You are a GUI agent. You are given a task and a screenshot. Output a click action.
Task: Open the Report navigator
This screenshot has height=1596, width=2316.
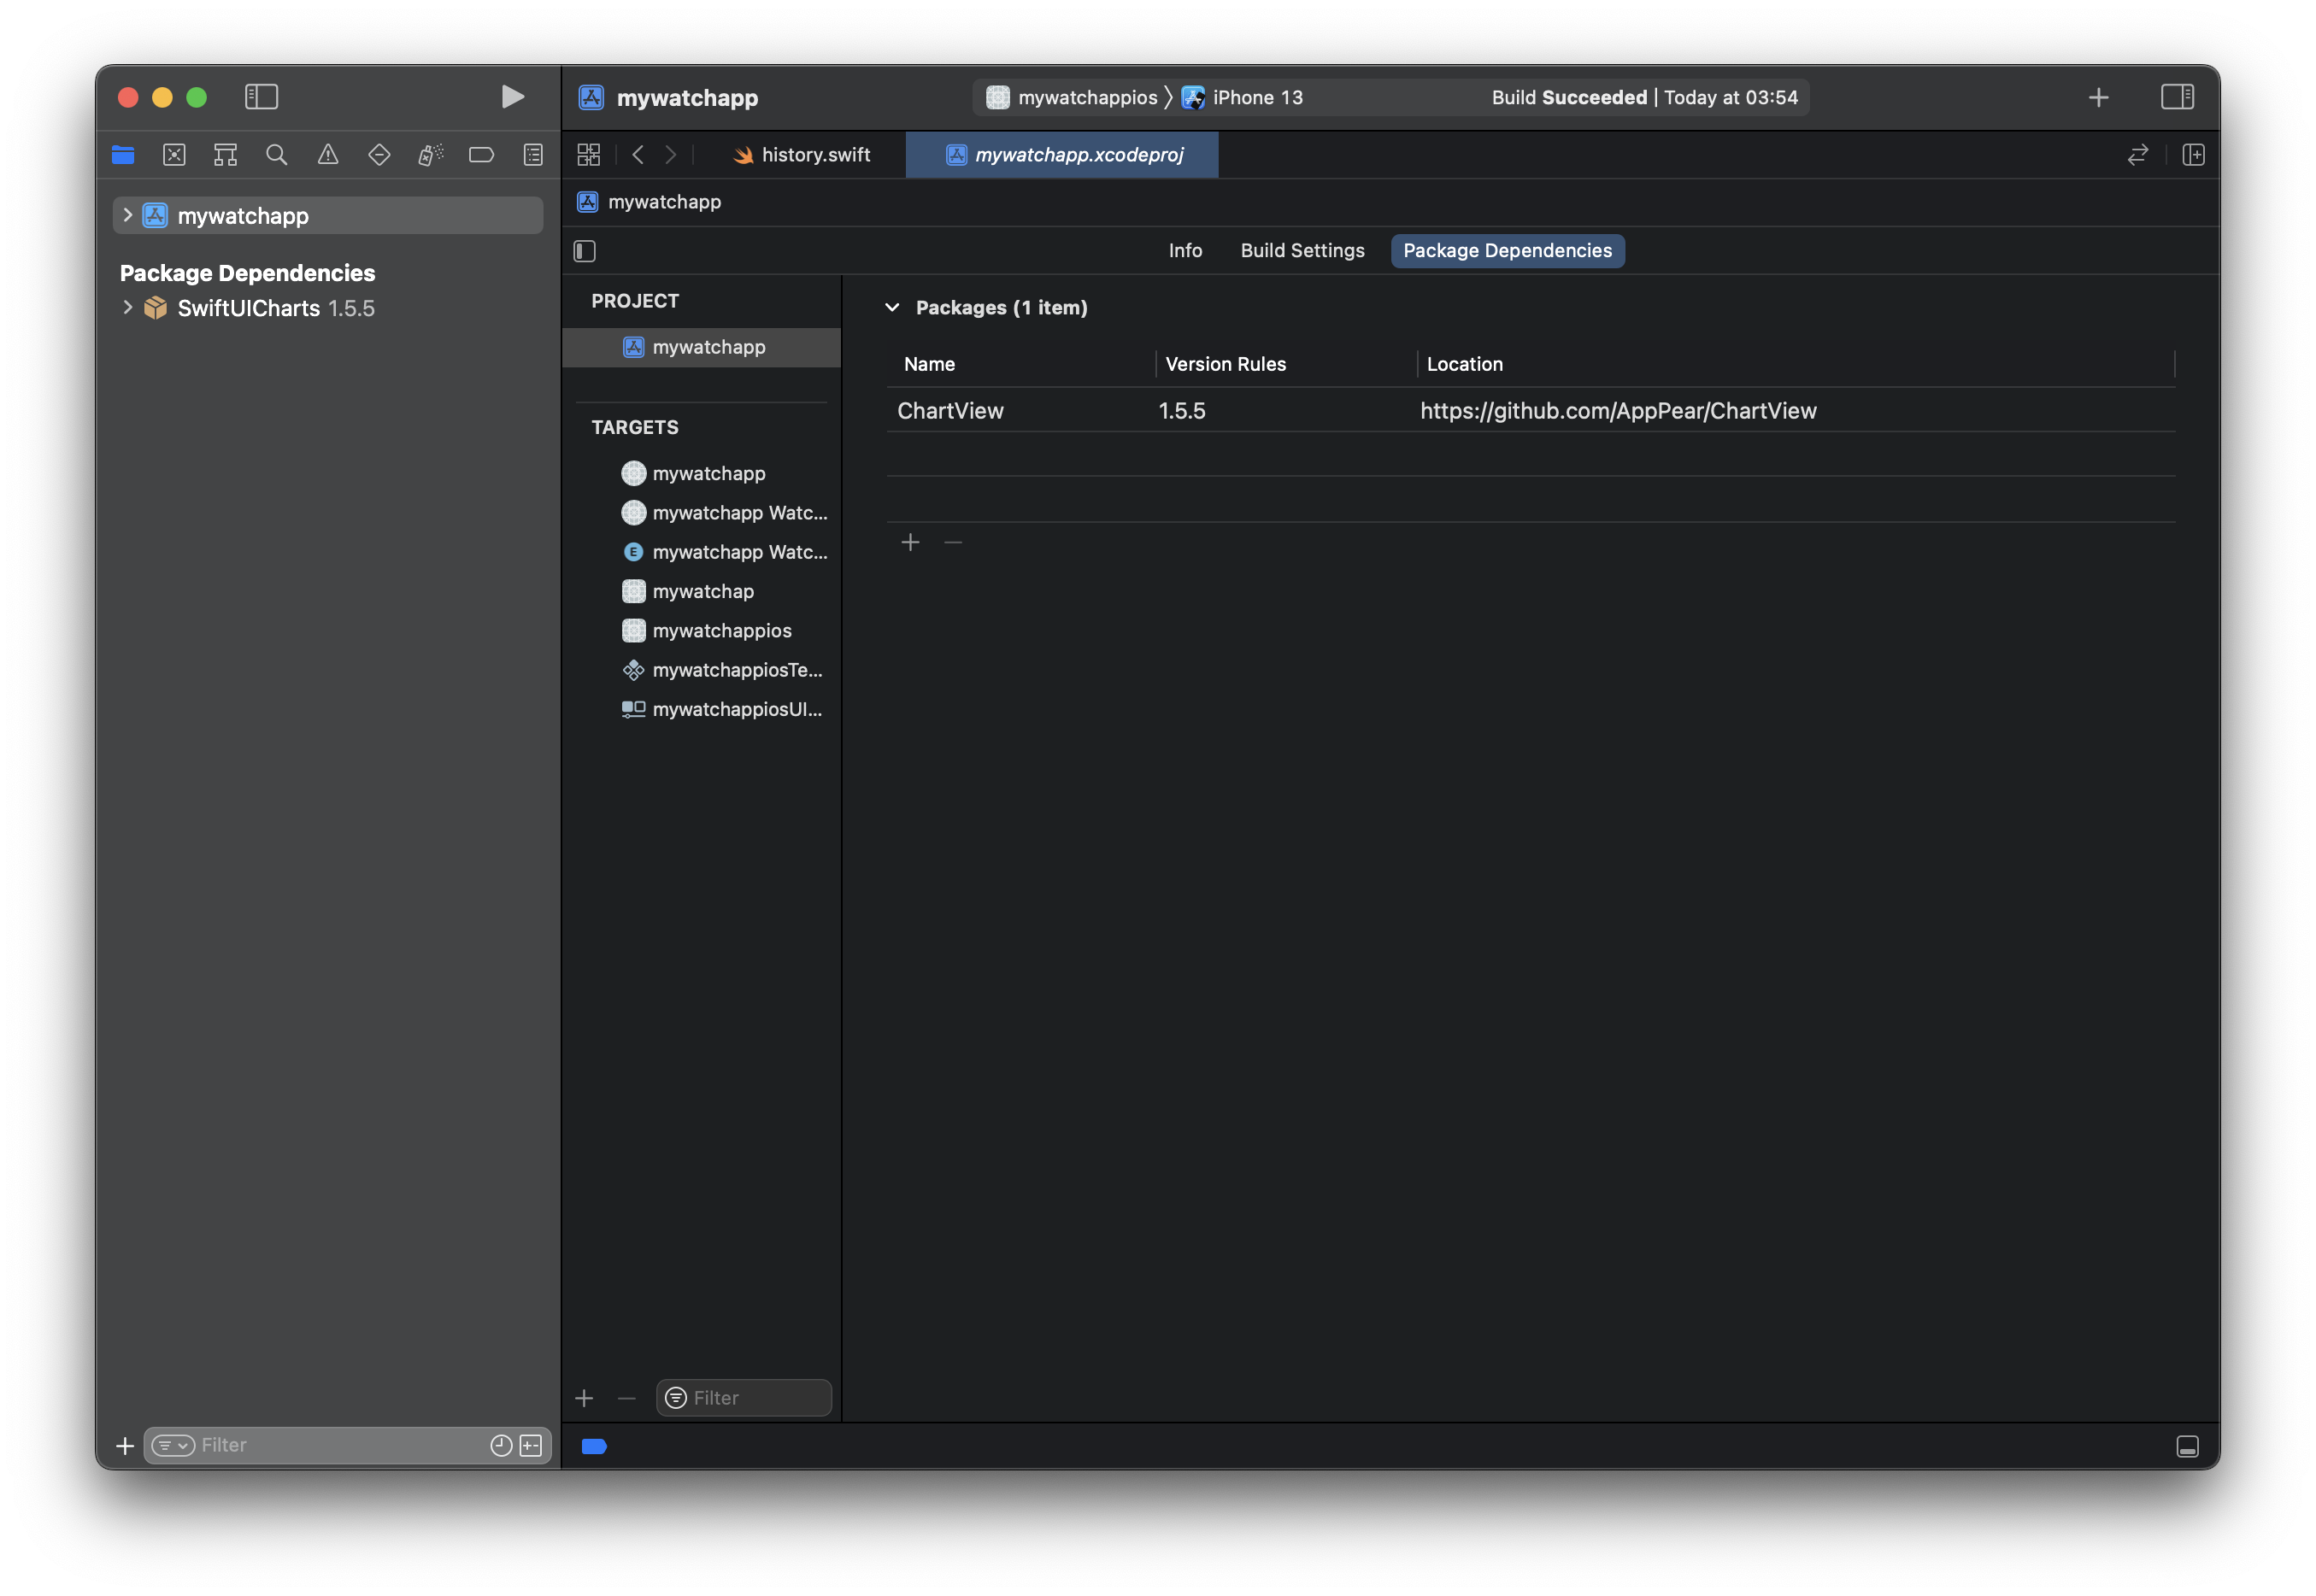coord(533,155)
